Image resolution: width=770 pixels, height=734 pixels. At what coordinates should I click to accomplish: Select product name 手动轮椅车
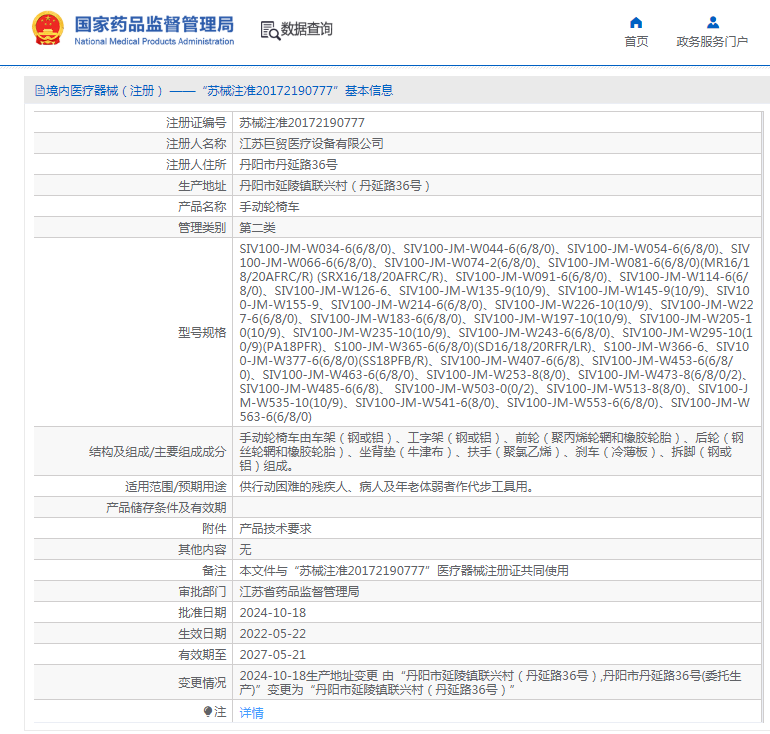tap(269, 207)
